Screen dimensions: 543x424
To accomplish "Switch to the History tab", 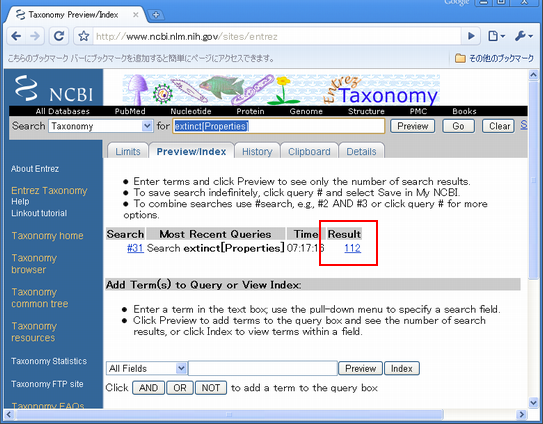I will 257,151.
